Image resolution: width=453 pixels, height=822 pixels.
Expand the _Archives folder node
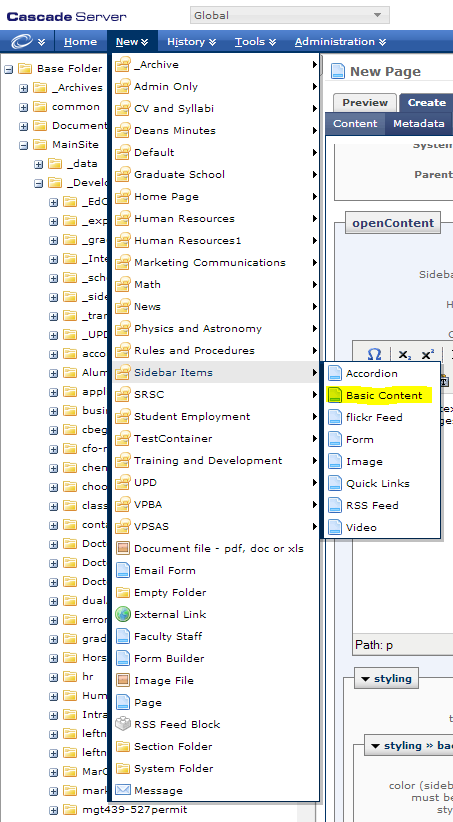coord(24,89)
